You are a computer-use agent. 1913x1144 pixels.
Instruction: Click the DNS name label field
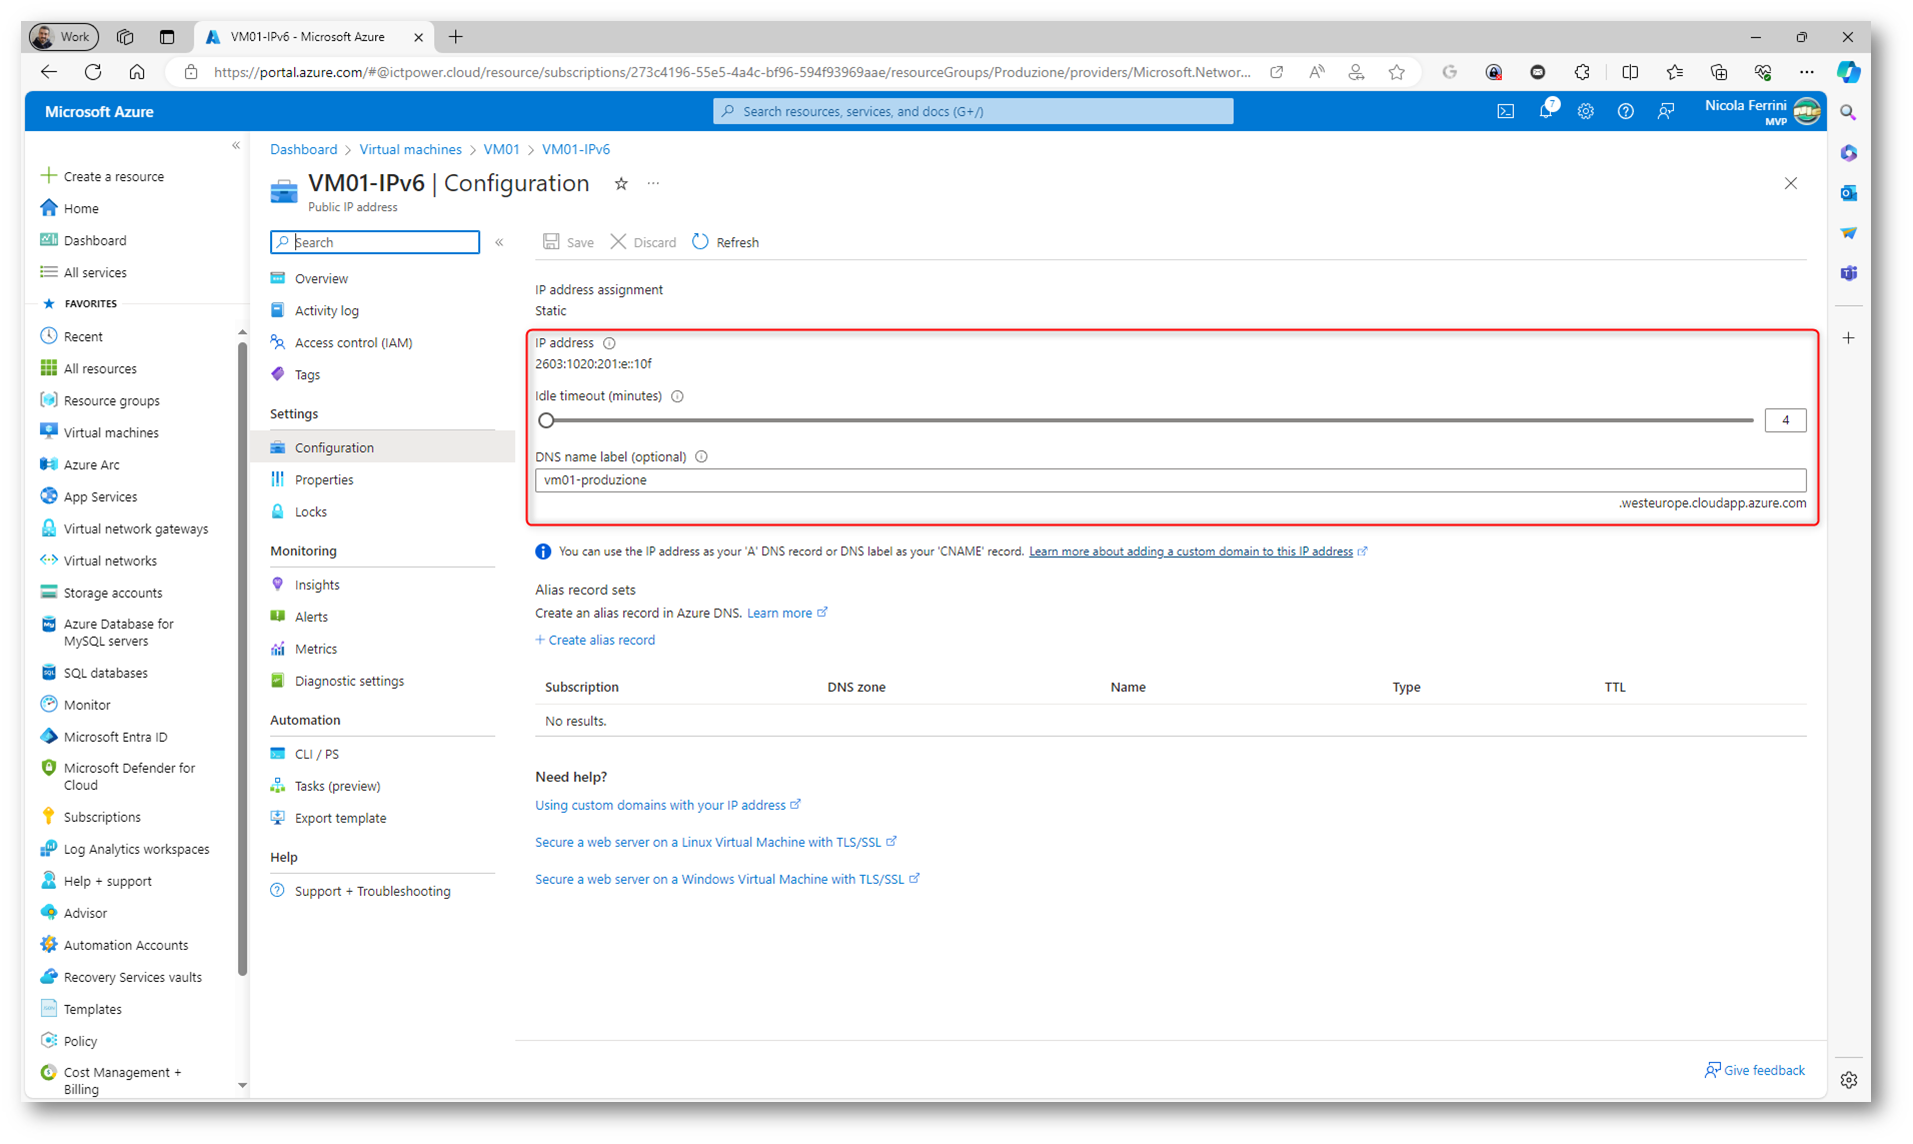tap(1170, 480)
